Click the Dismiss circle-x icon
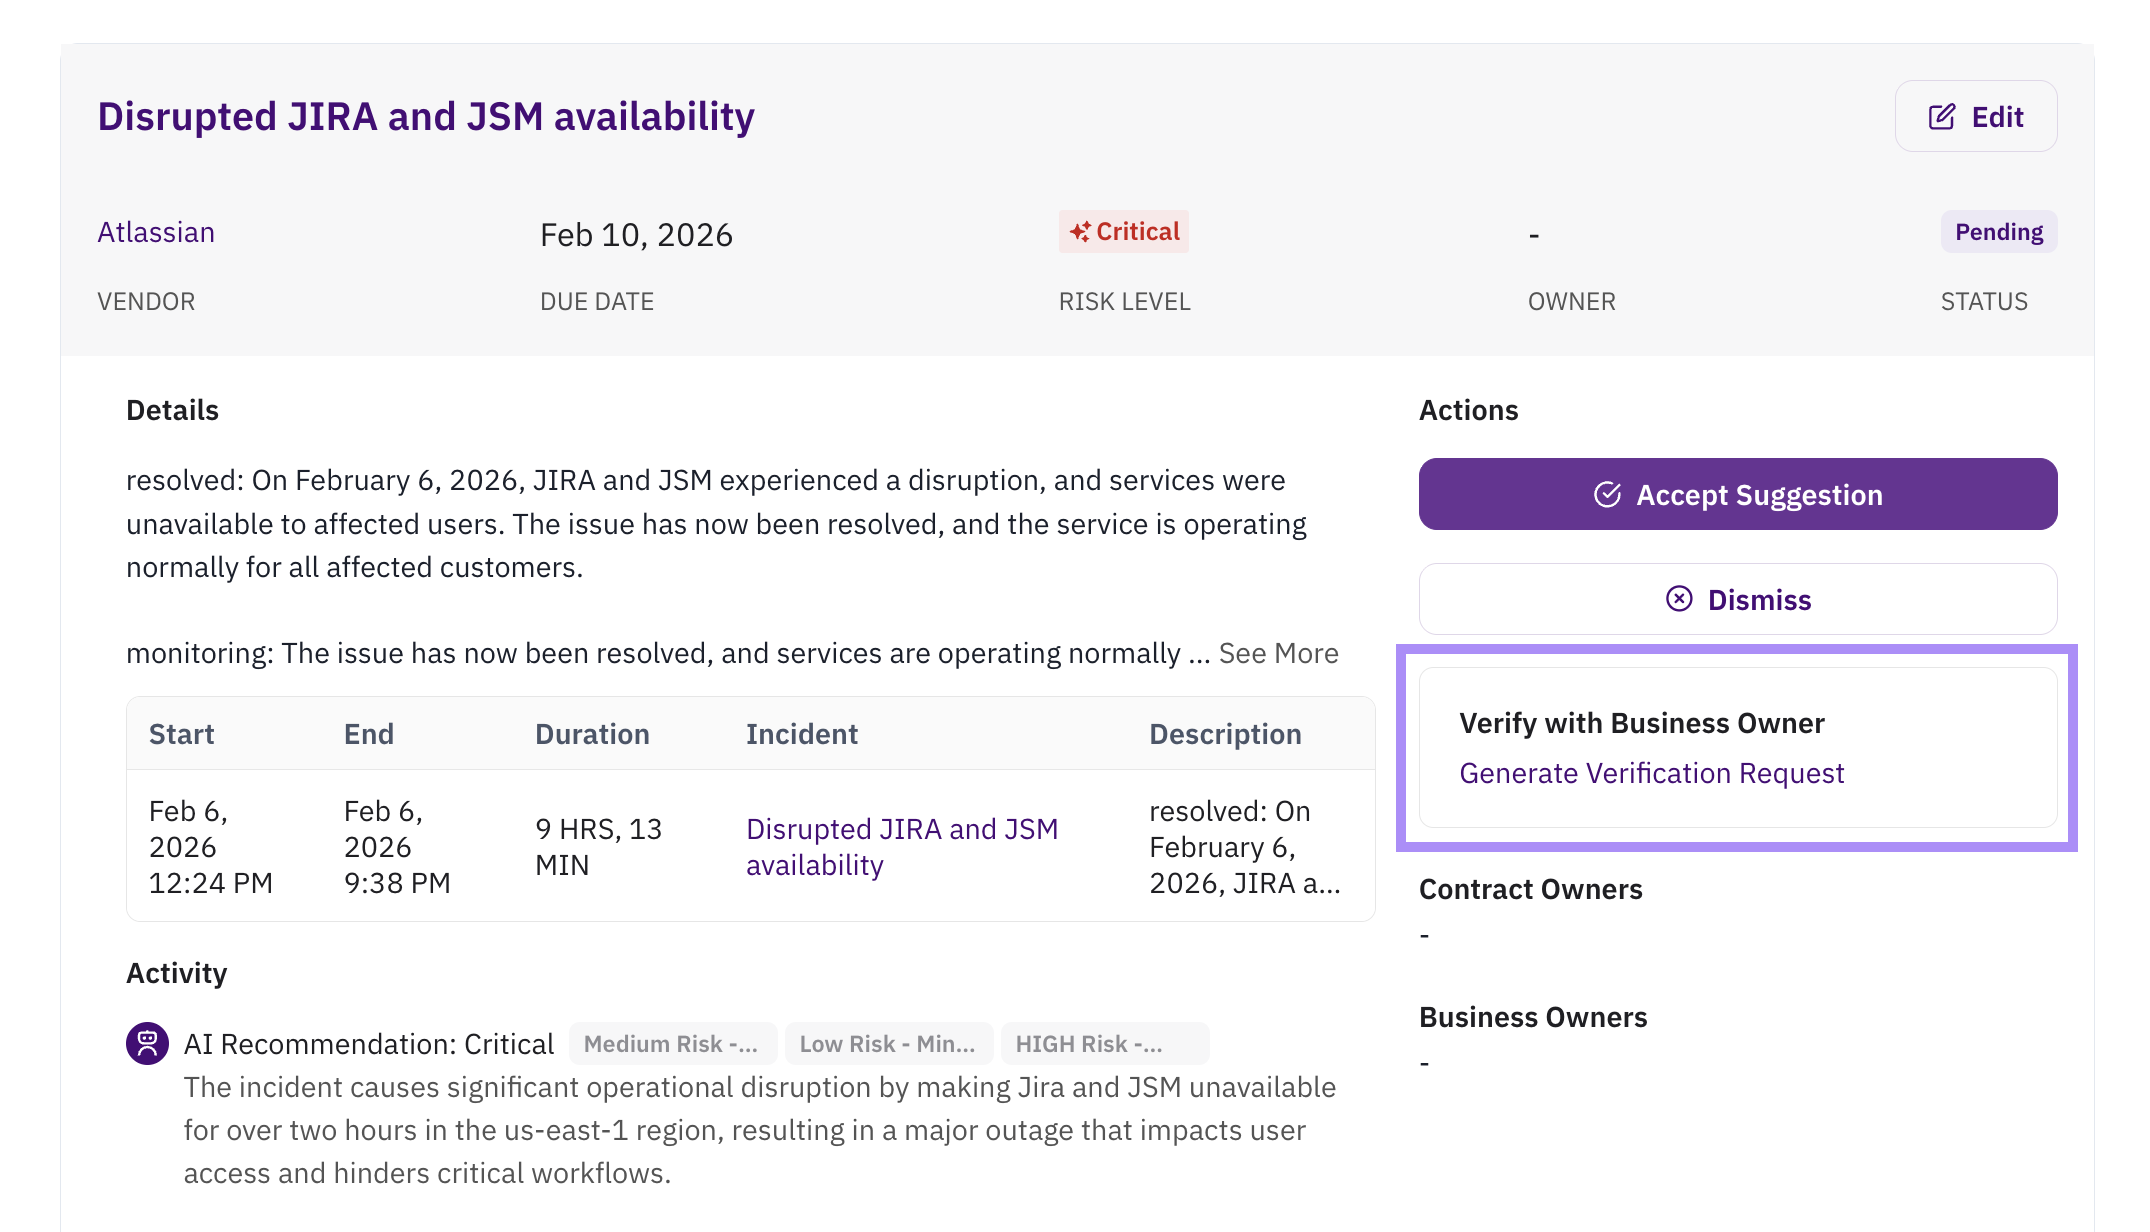Image resolution: width=2150 pixels, height=1232 pixels. click(1679, 599)
